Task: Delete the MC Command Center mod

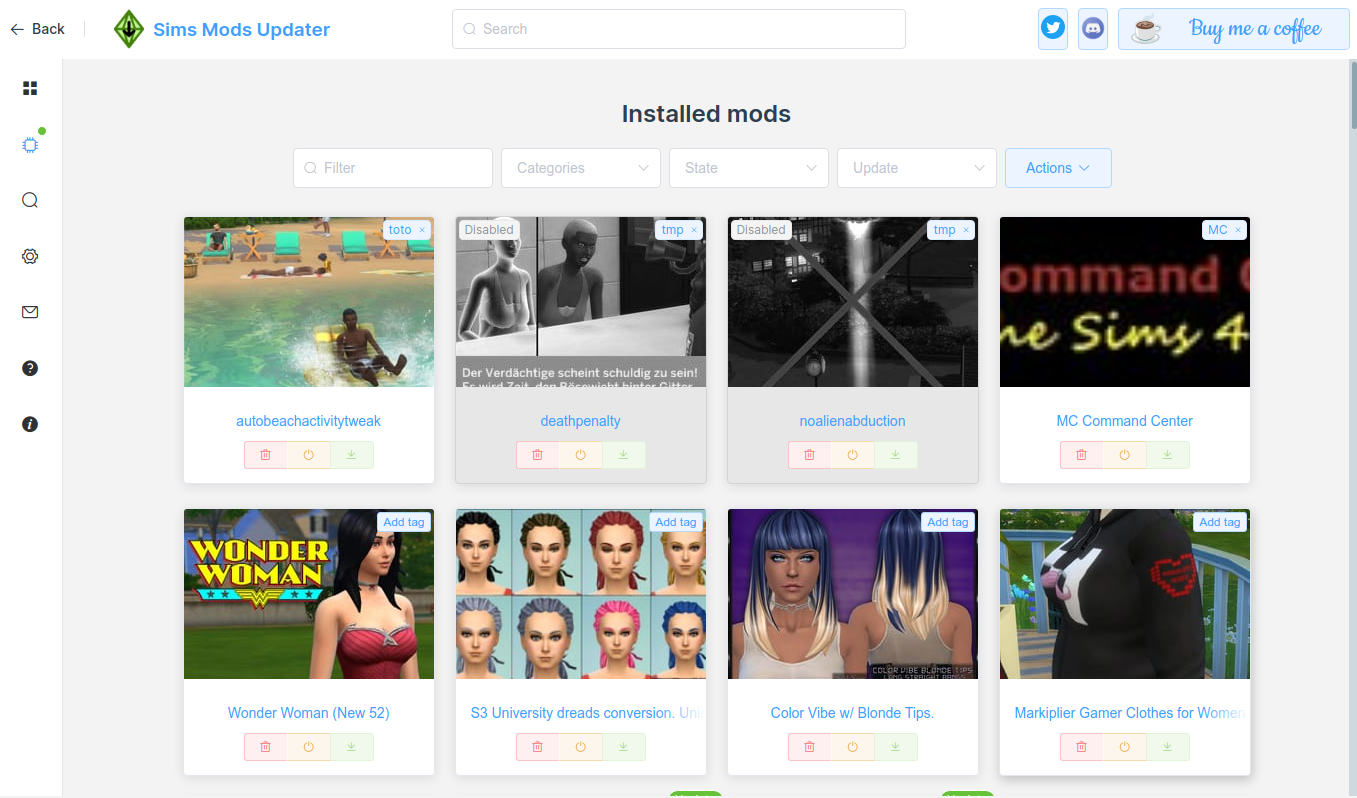Action: pyautogui.click(x=1081, y=455)
